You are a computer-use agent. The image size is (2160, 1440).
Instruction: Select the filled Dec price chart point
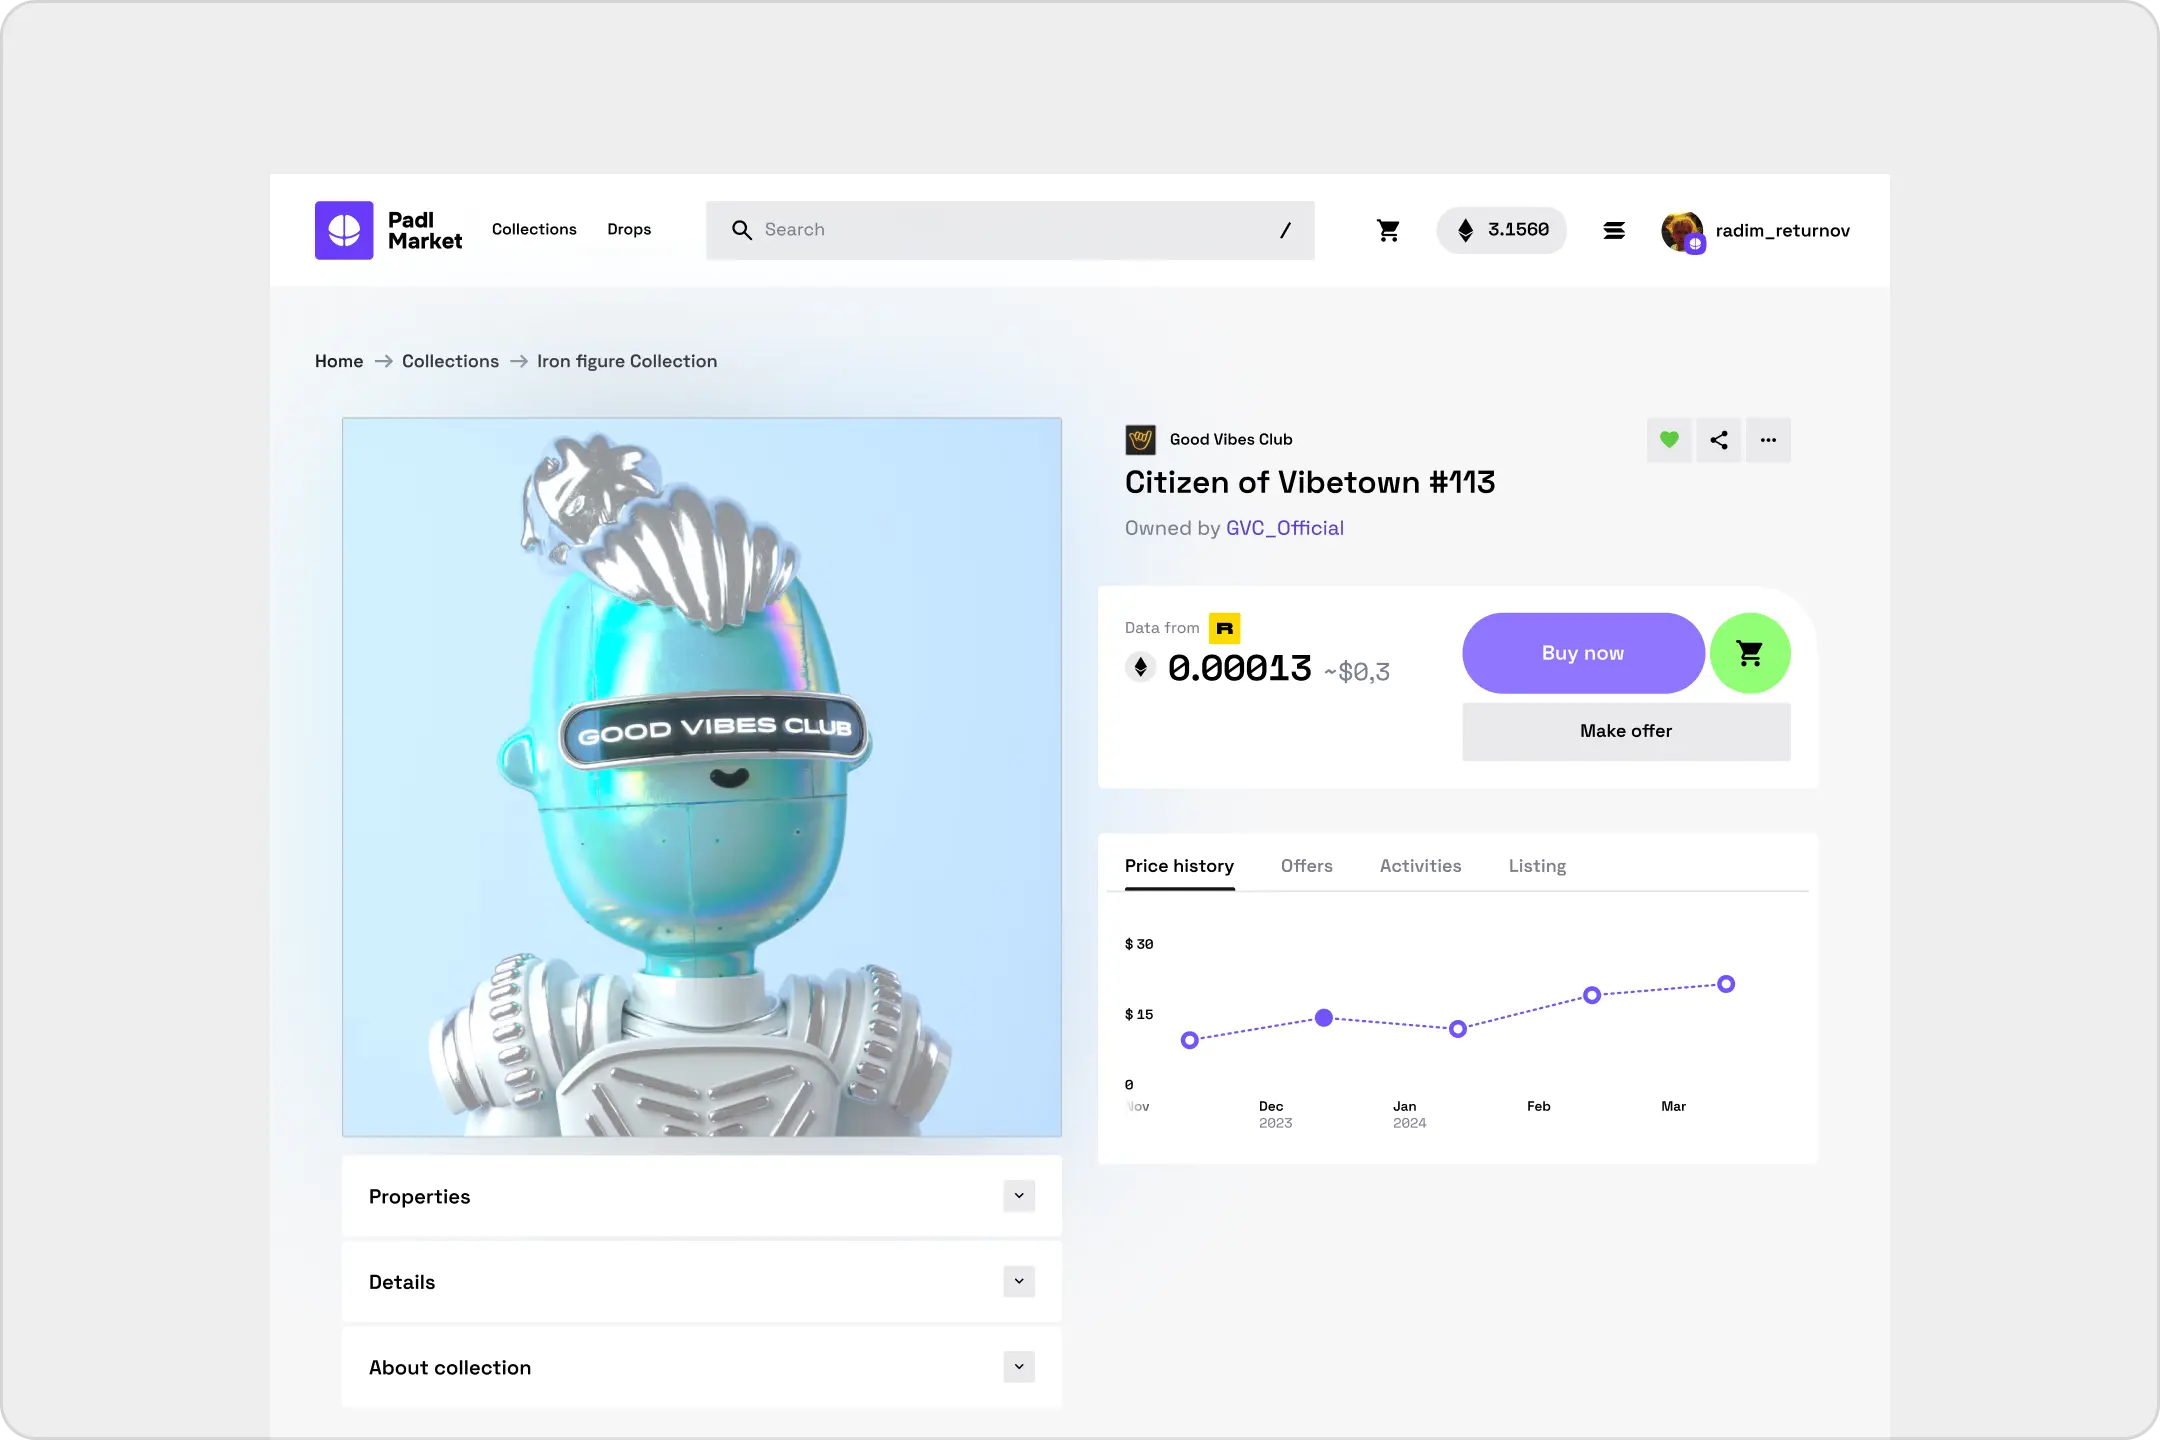[x=1323, y=1018]
